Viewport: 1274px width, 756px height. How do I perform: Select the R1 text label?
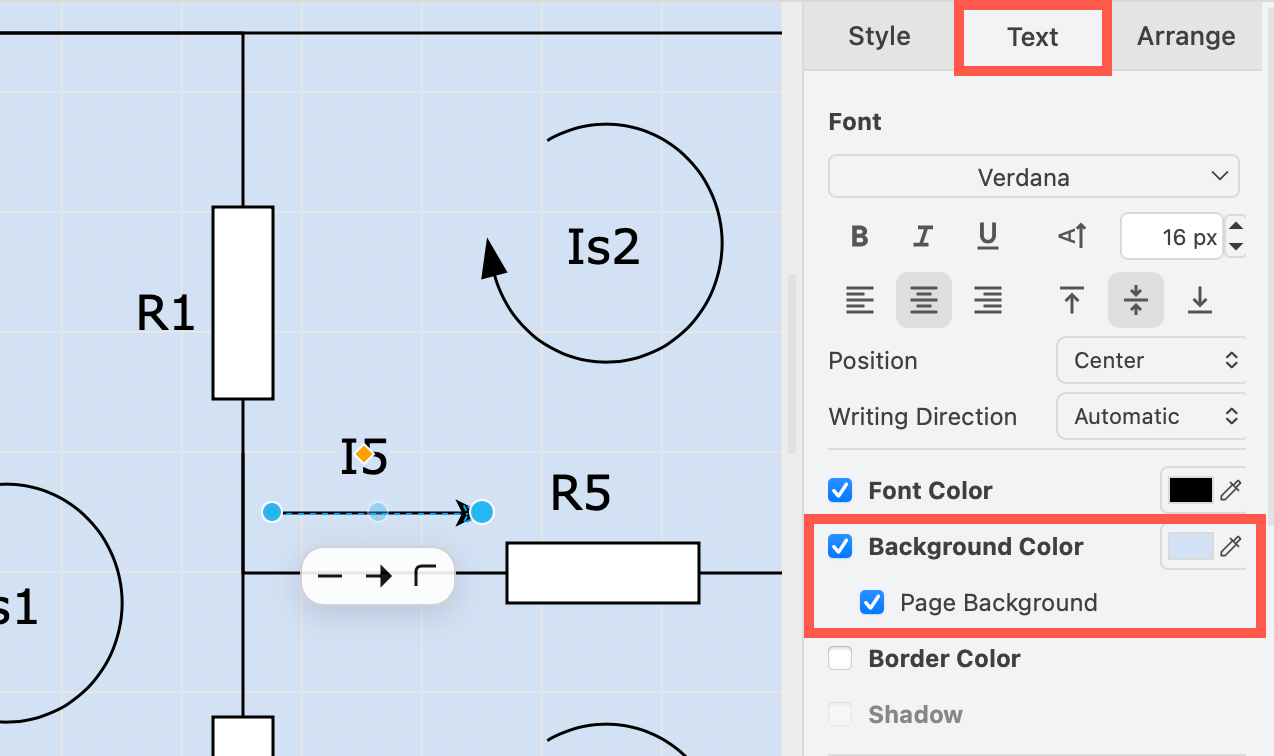click(x=166, y=313)
